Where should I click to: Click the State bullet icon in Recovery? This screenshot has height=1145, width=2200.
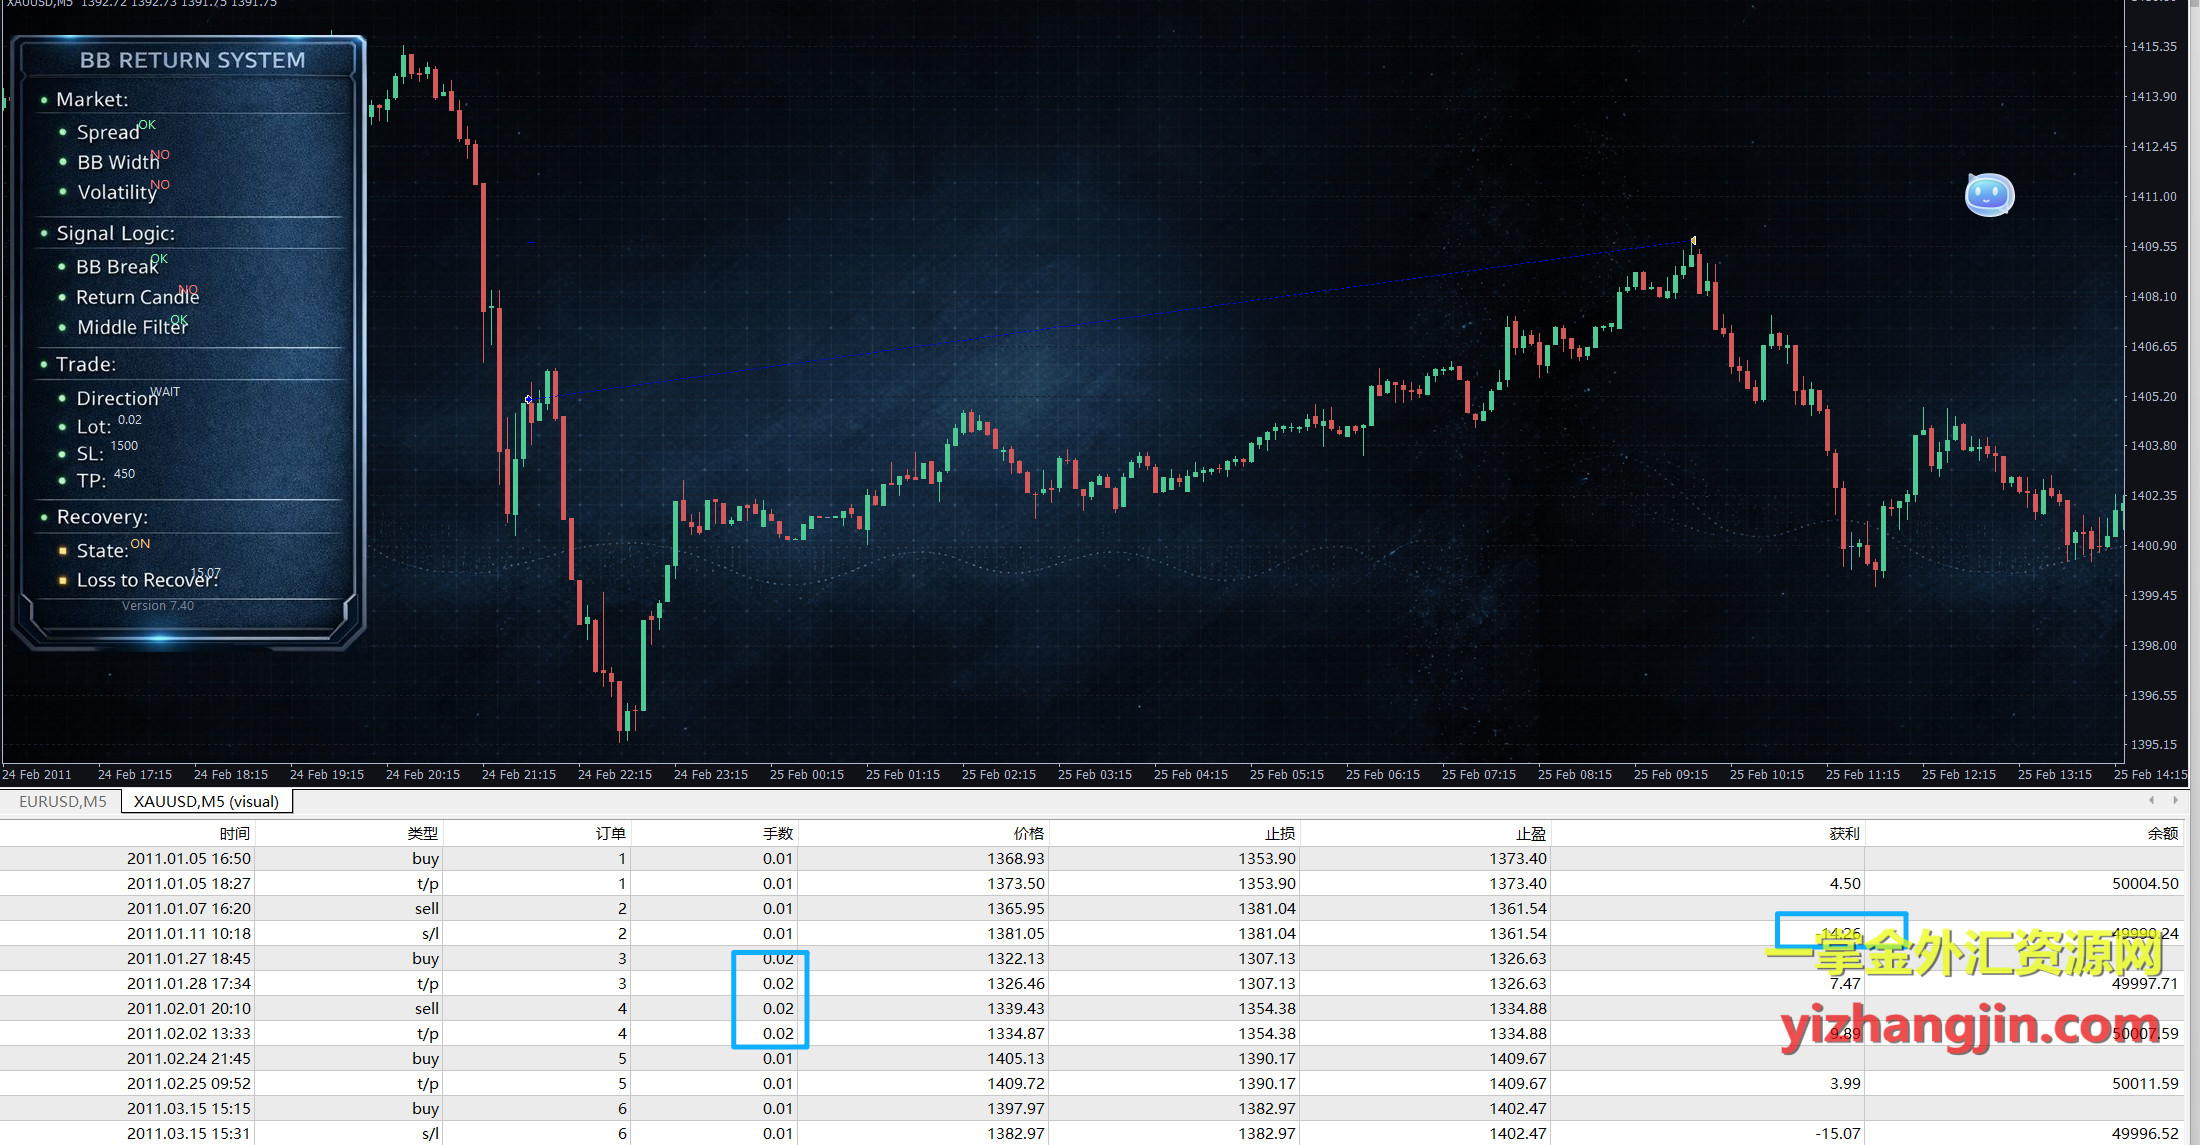pyautogui.click(x=63, y=550)
